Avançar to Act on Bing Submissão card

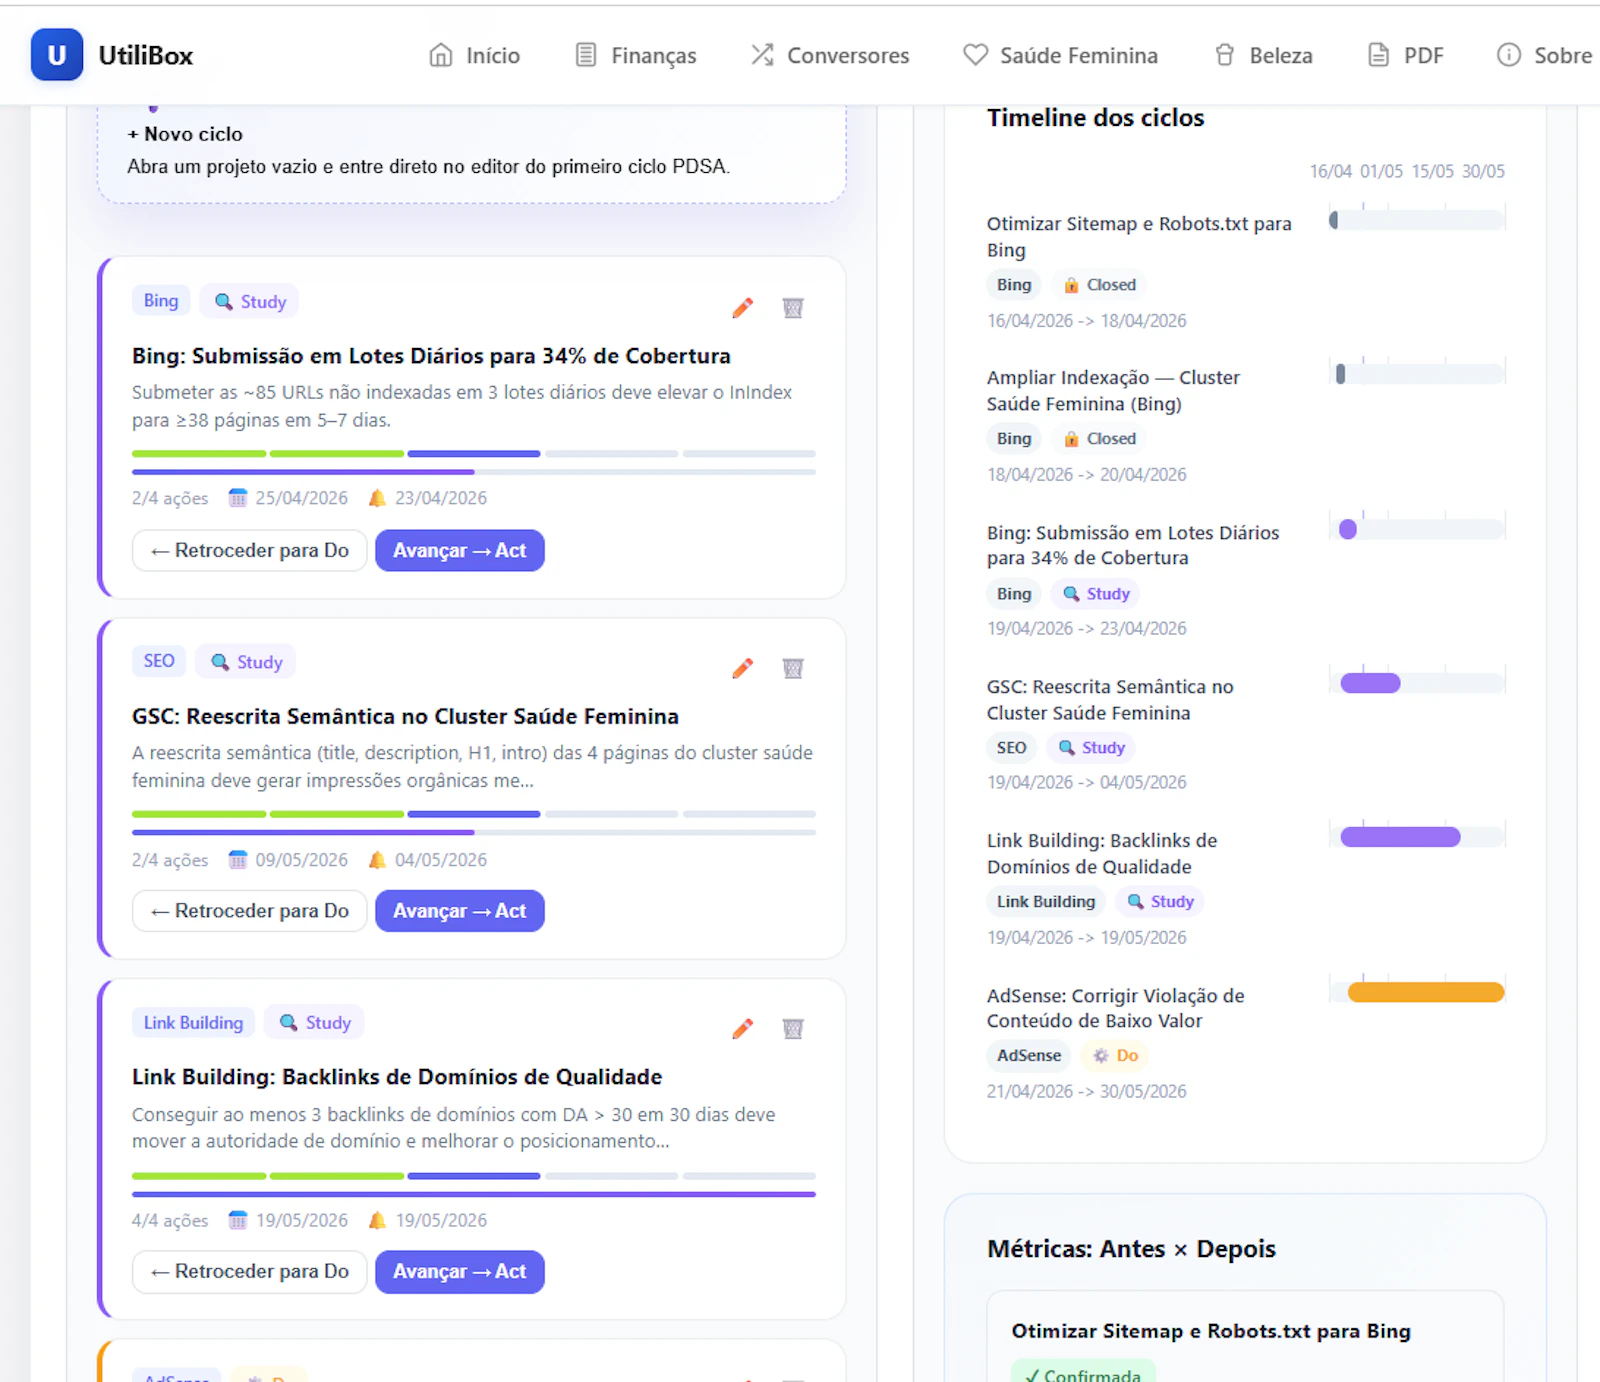(x=460, y=550)
